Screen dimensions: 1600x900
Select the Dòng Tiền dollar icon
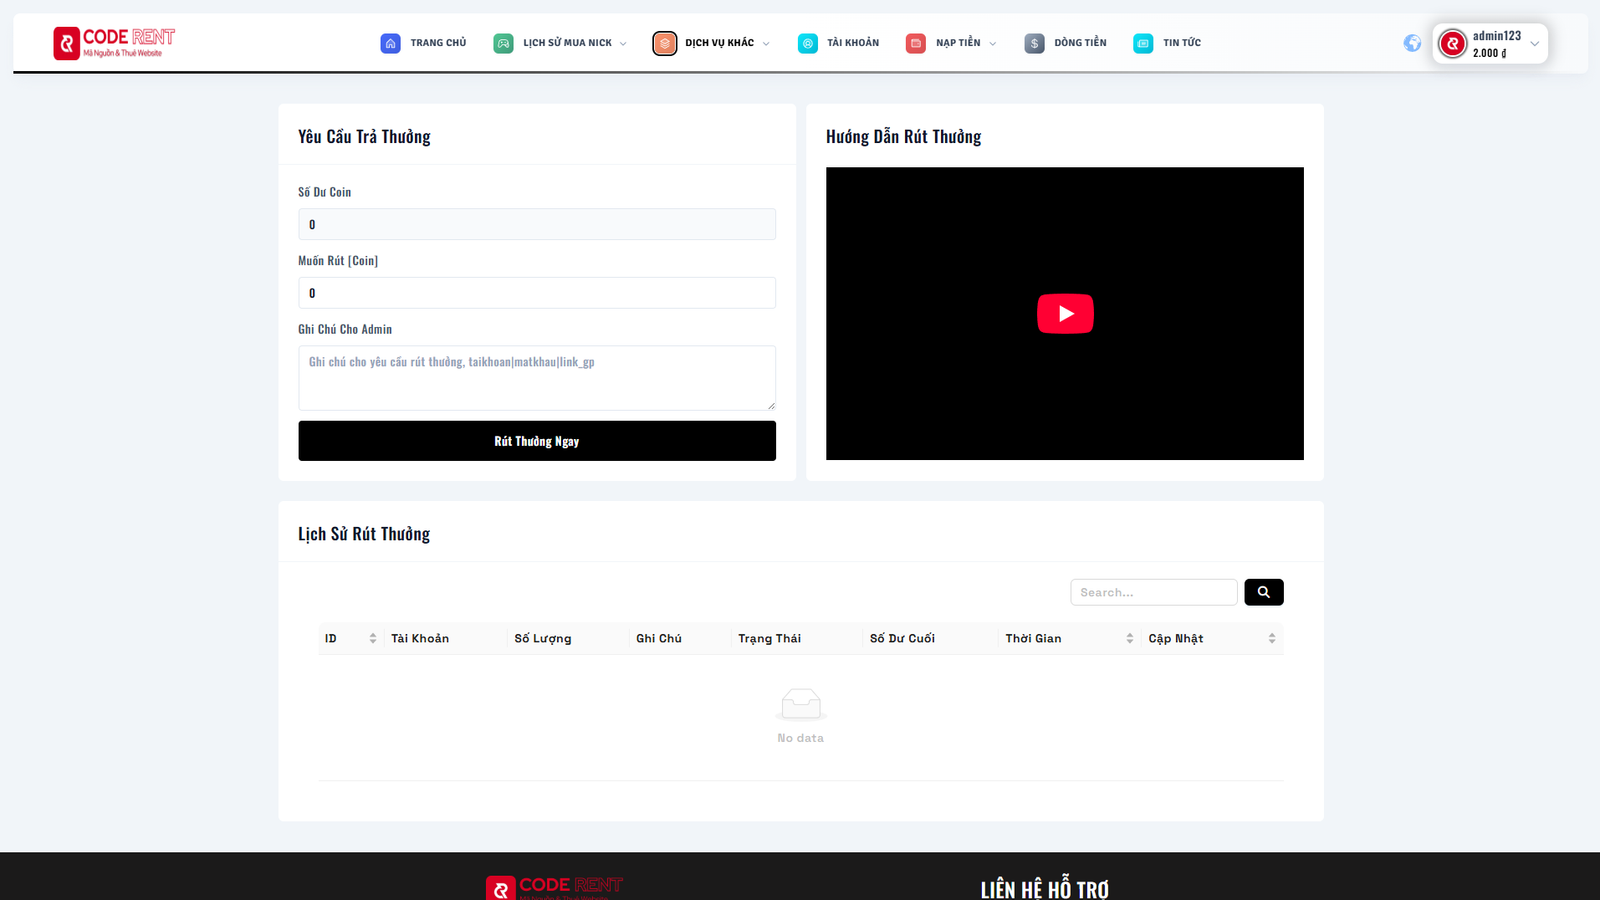pos(1033,43)
